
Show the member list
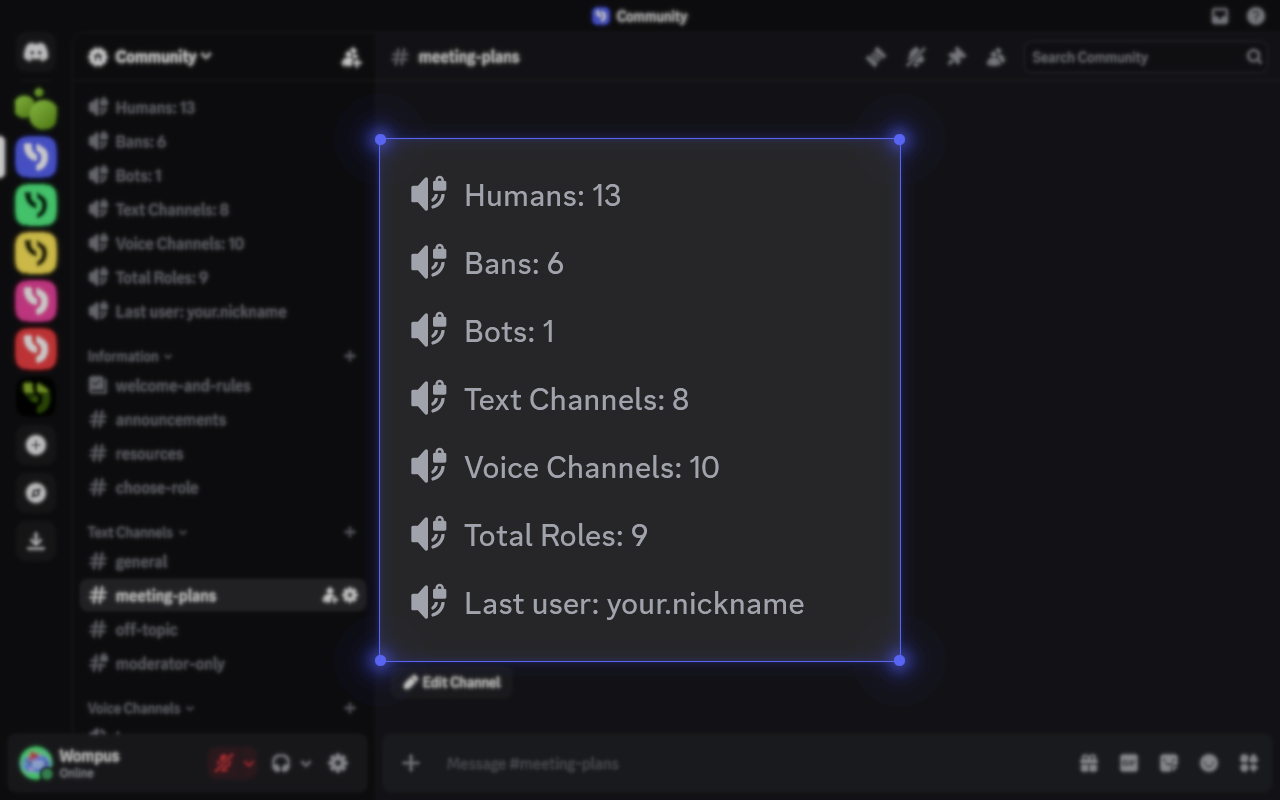995,57
